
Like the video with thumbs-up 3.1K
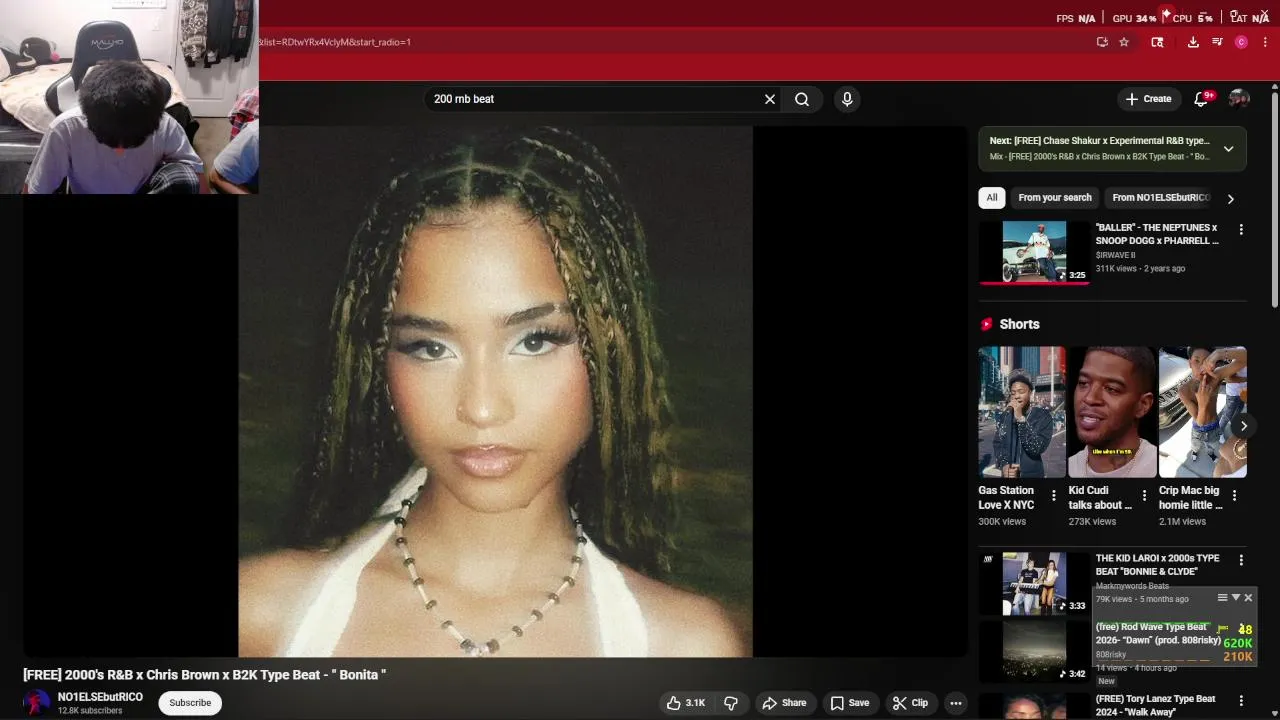pyautogui.click(x=686, y=703)
